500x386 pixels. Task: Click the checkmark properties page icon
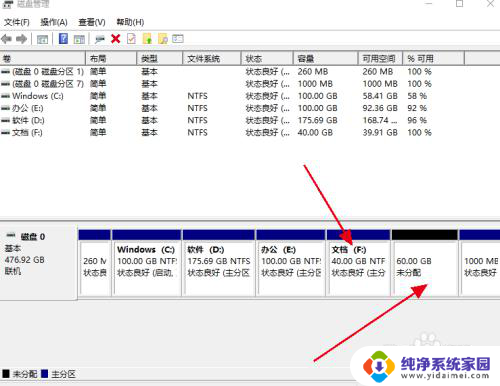[x=131, y=39]
